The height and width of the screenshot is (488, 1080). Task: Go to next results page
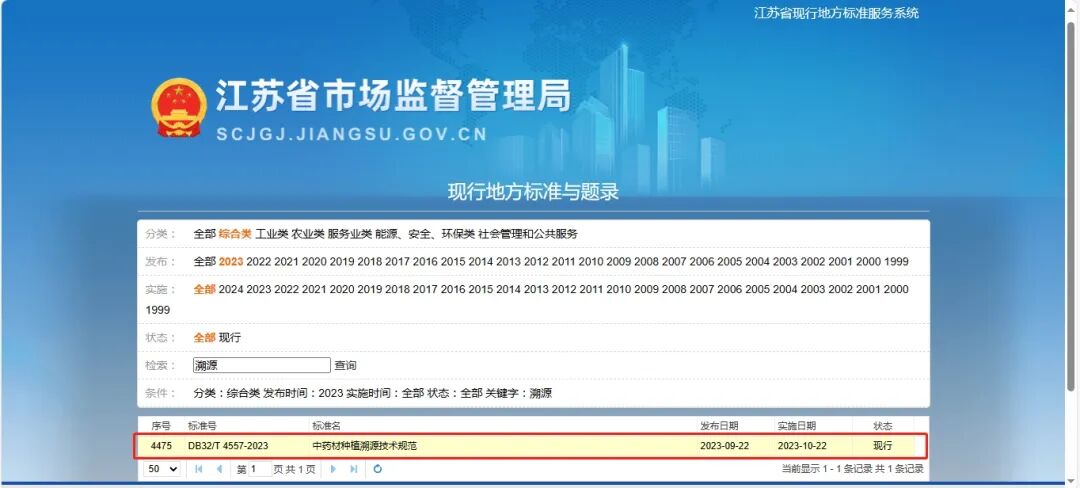333,469
